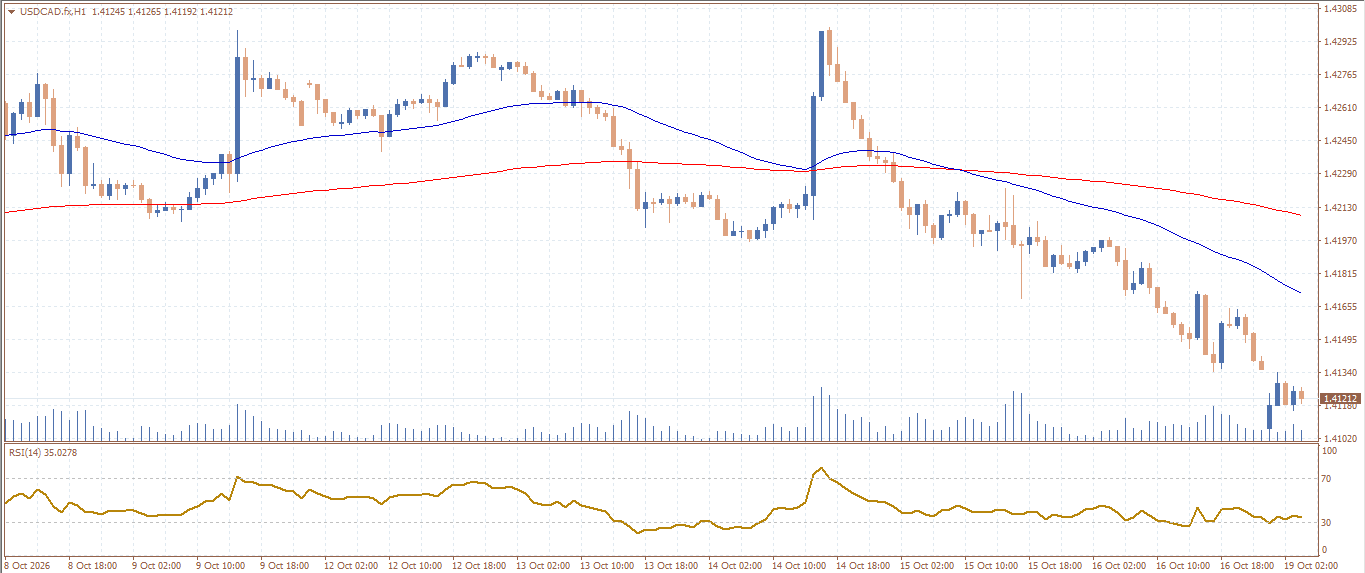Click the 12 Oct 02:00 time label
The width and height of the screenshot is (1365, 573).
pos(350,566)
